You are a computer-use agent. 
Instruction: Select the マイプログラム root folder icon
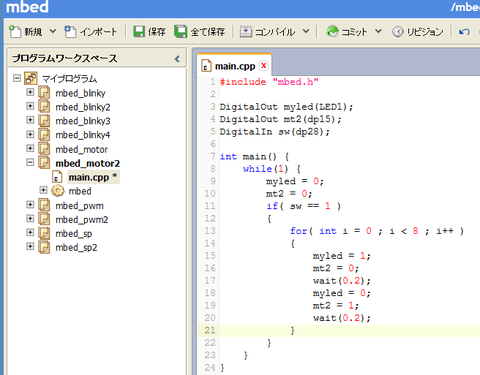31,78
